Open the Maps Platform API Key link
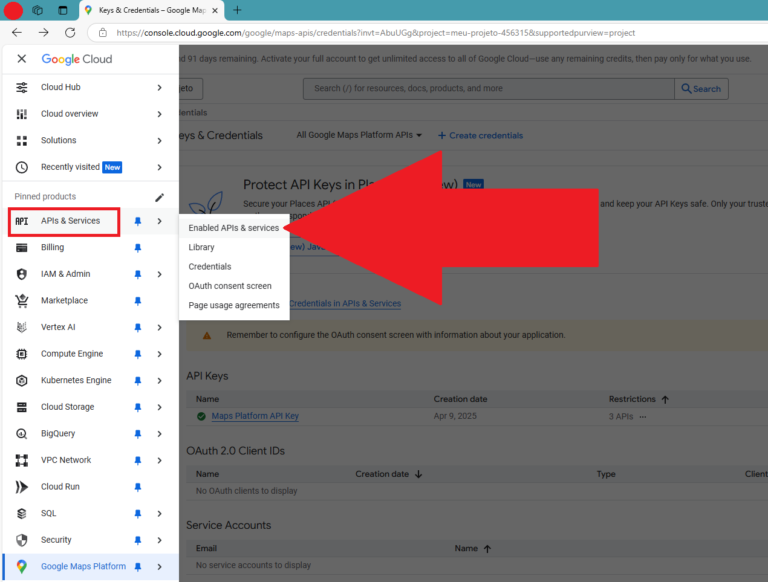 coord(255,416)
